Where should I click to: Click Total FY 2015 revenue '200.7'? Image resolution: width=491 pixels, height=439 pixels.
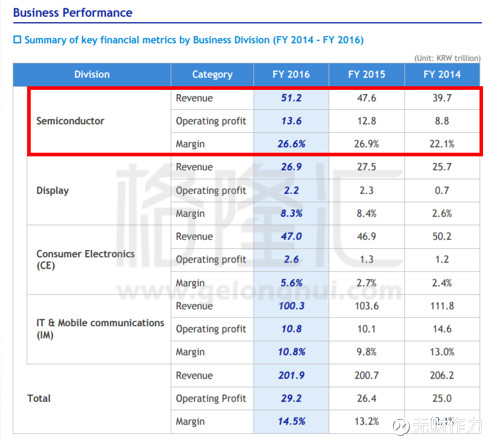(x=367, y=375)
